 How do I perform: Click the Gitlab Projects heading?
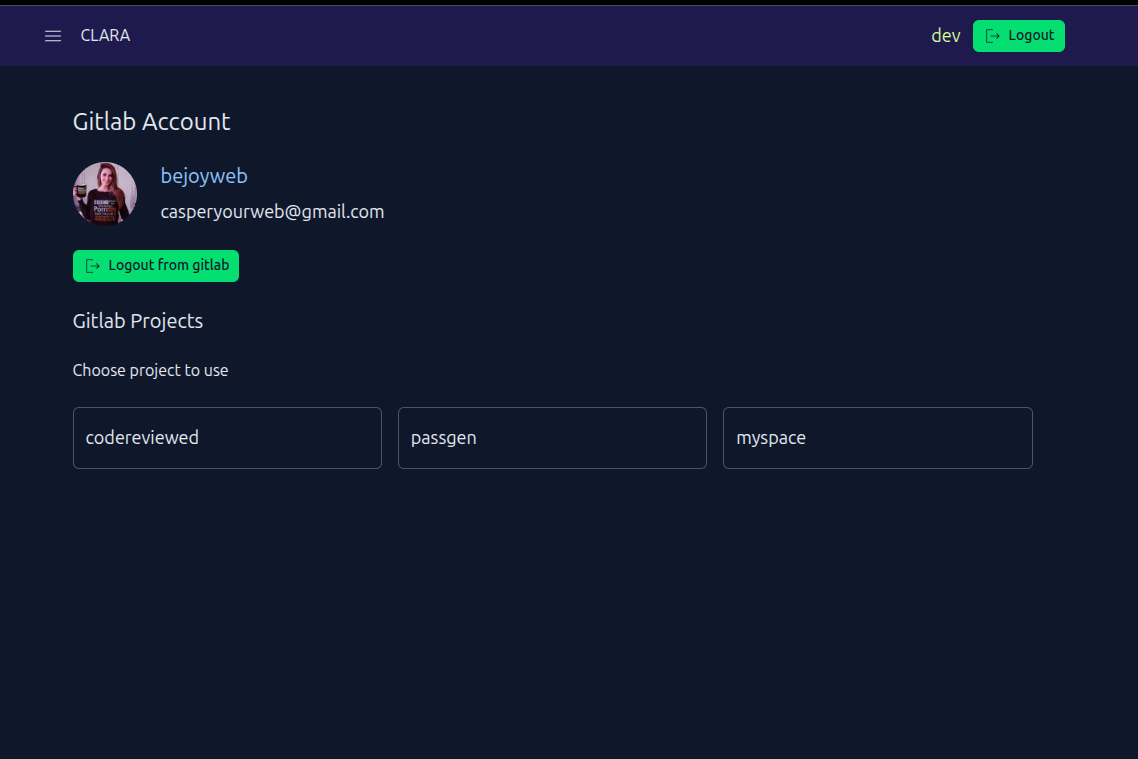click(x=138, y=321)
